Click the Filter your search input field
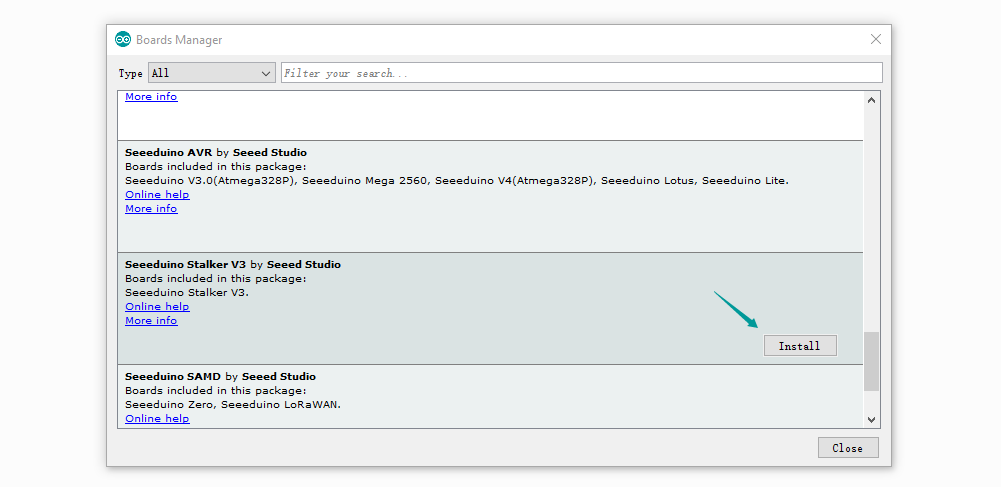Image resolution: width=1001 pixels, height=487 pixels. click(582, 73)
